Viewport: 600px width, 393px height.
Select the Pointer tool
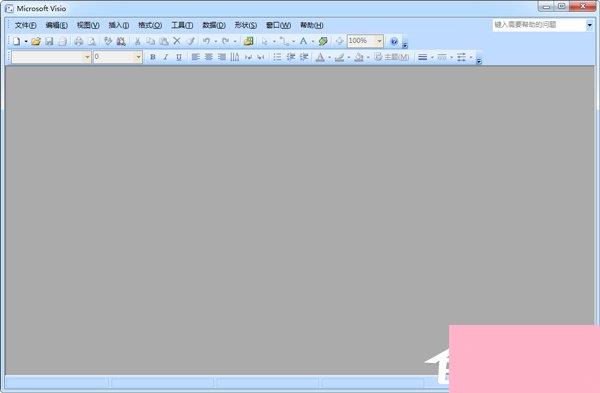tap(265, 41)
